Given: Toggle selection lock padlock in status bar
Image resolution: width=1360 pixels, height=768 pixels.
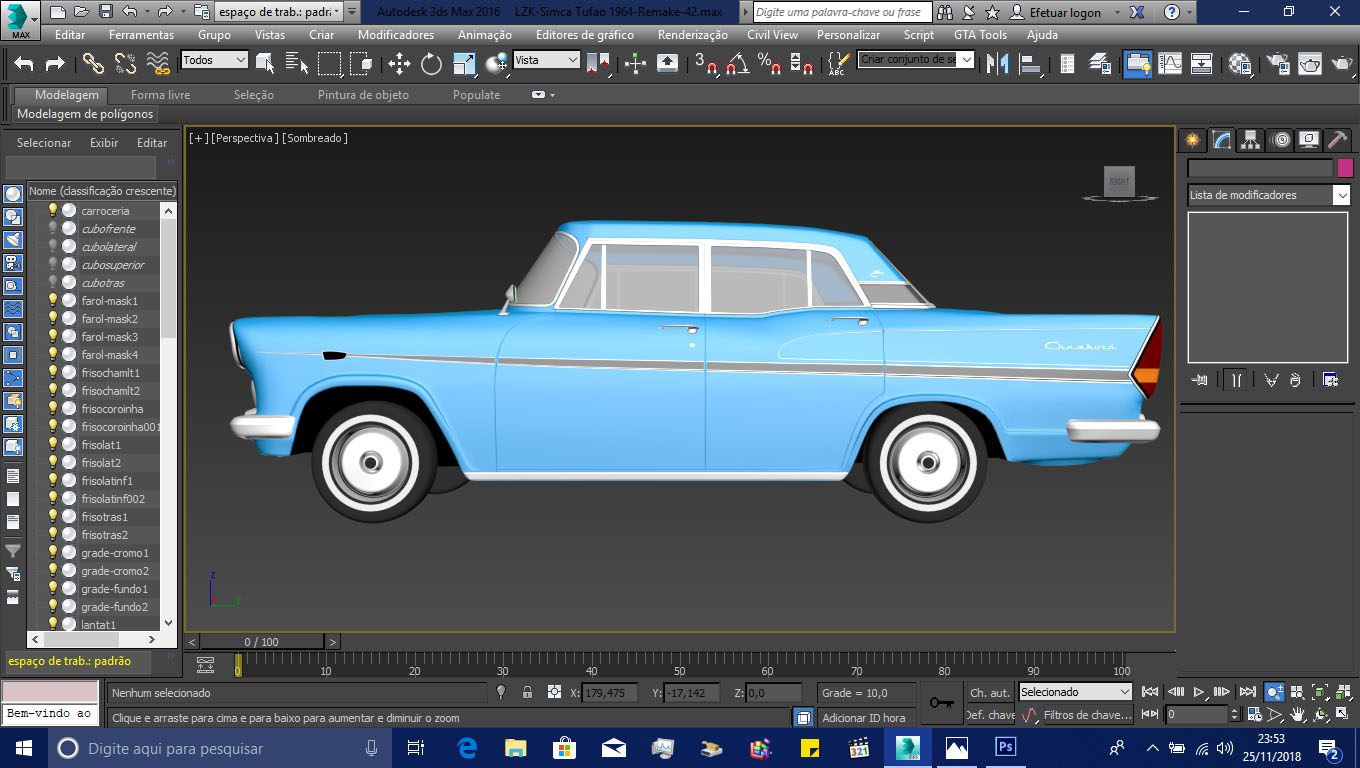Looking at the screenshot, I should click(x=527, y=692).
